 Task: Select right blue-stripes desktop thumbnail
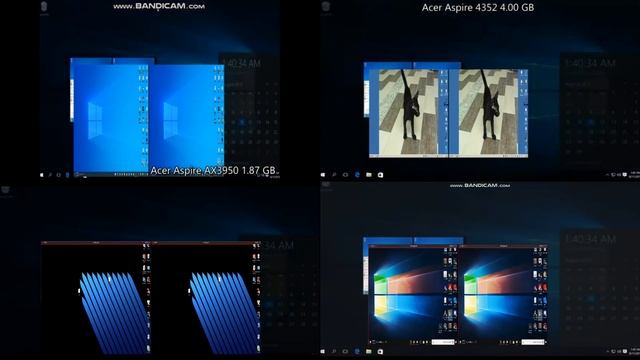coord(207,298)
